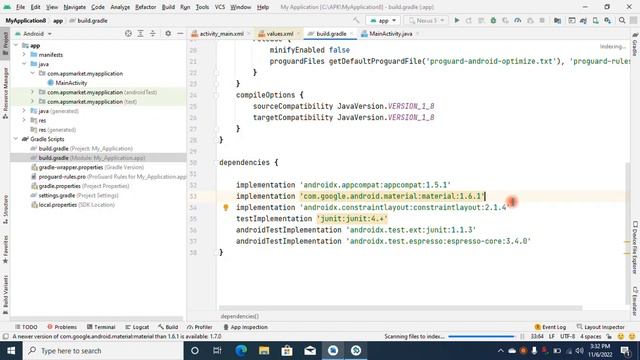
Task: Open the Profile app gauge icon
Action: point(518,20)
